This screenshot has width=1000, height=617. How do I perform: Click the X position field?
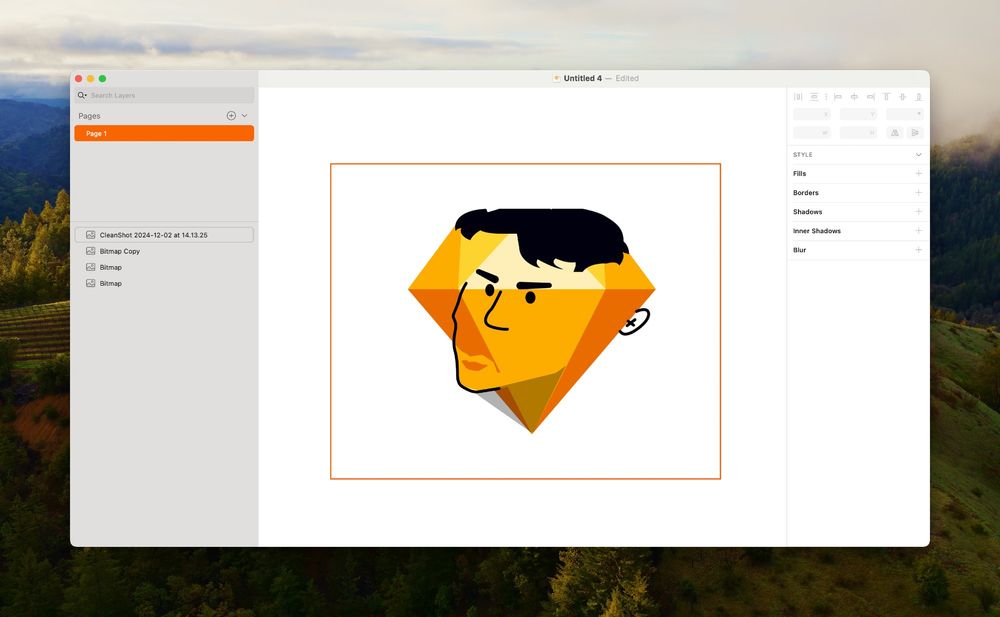tap(812, 114)
